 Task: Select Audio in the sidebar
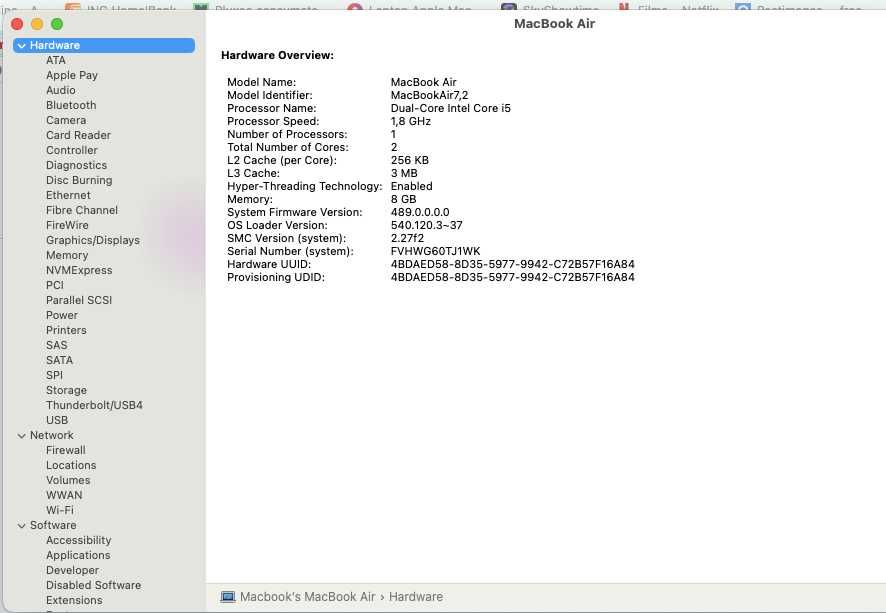coord(60,90)
